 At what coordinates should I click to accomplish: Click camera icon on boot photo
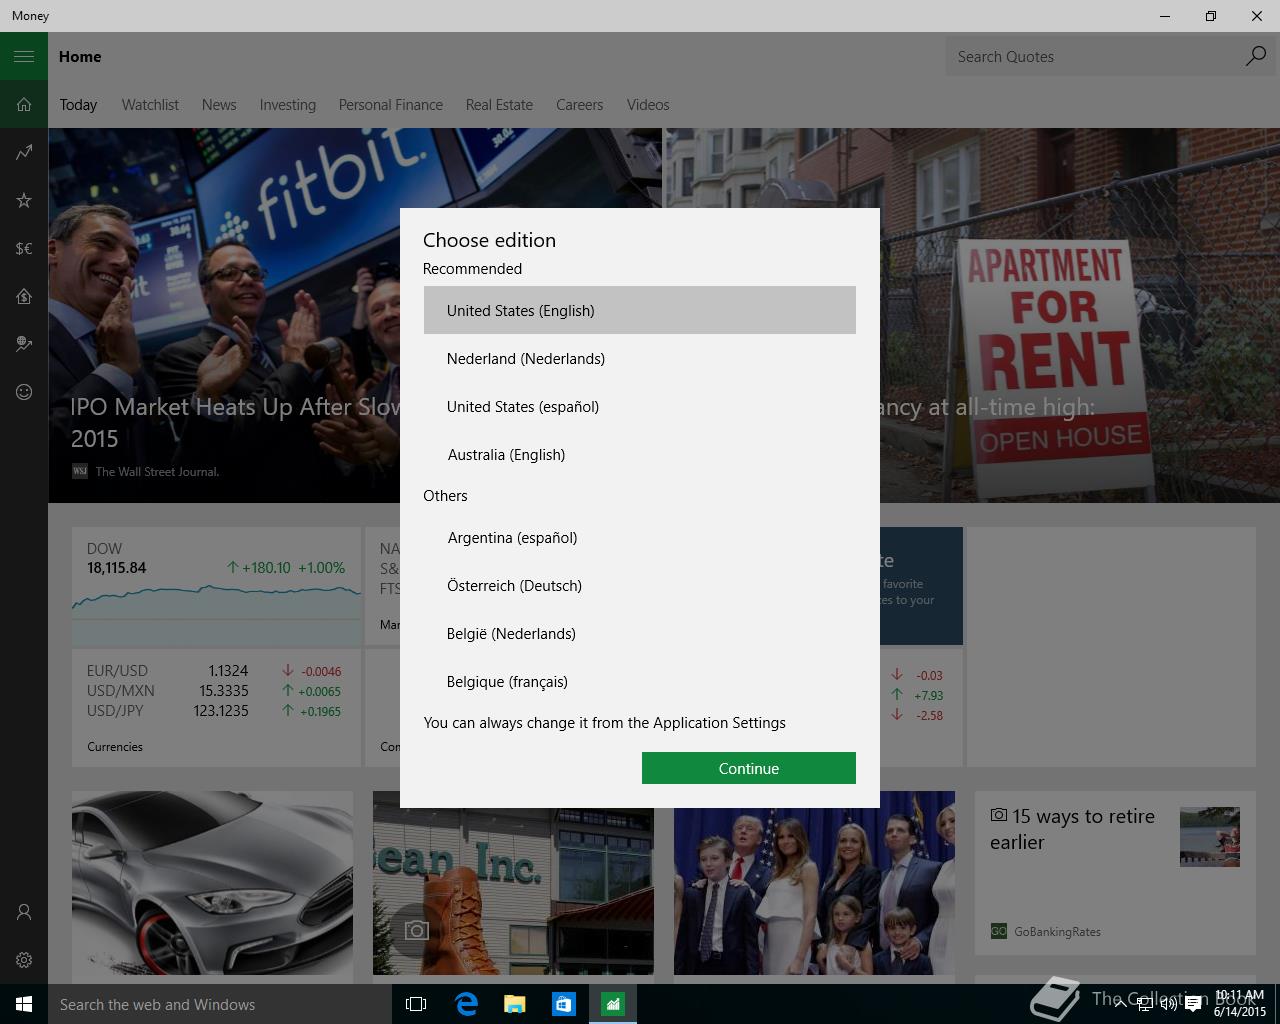point(417,931)
